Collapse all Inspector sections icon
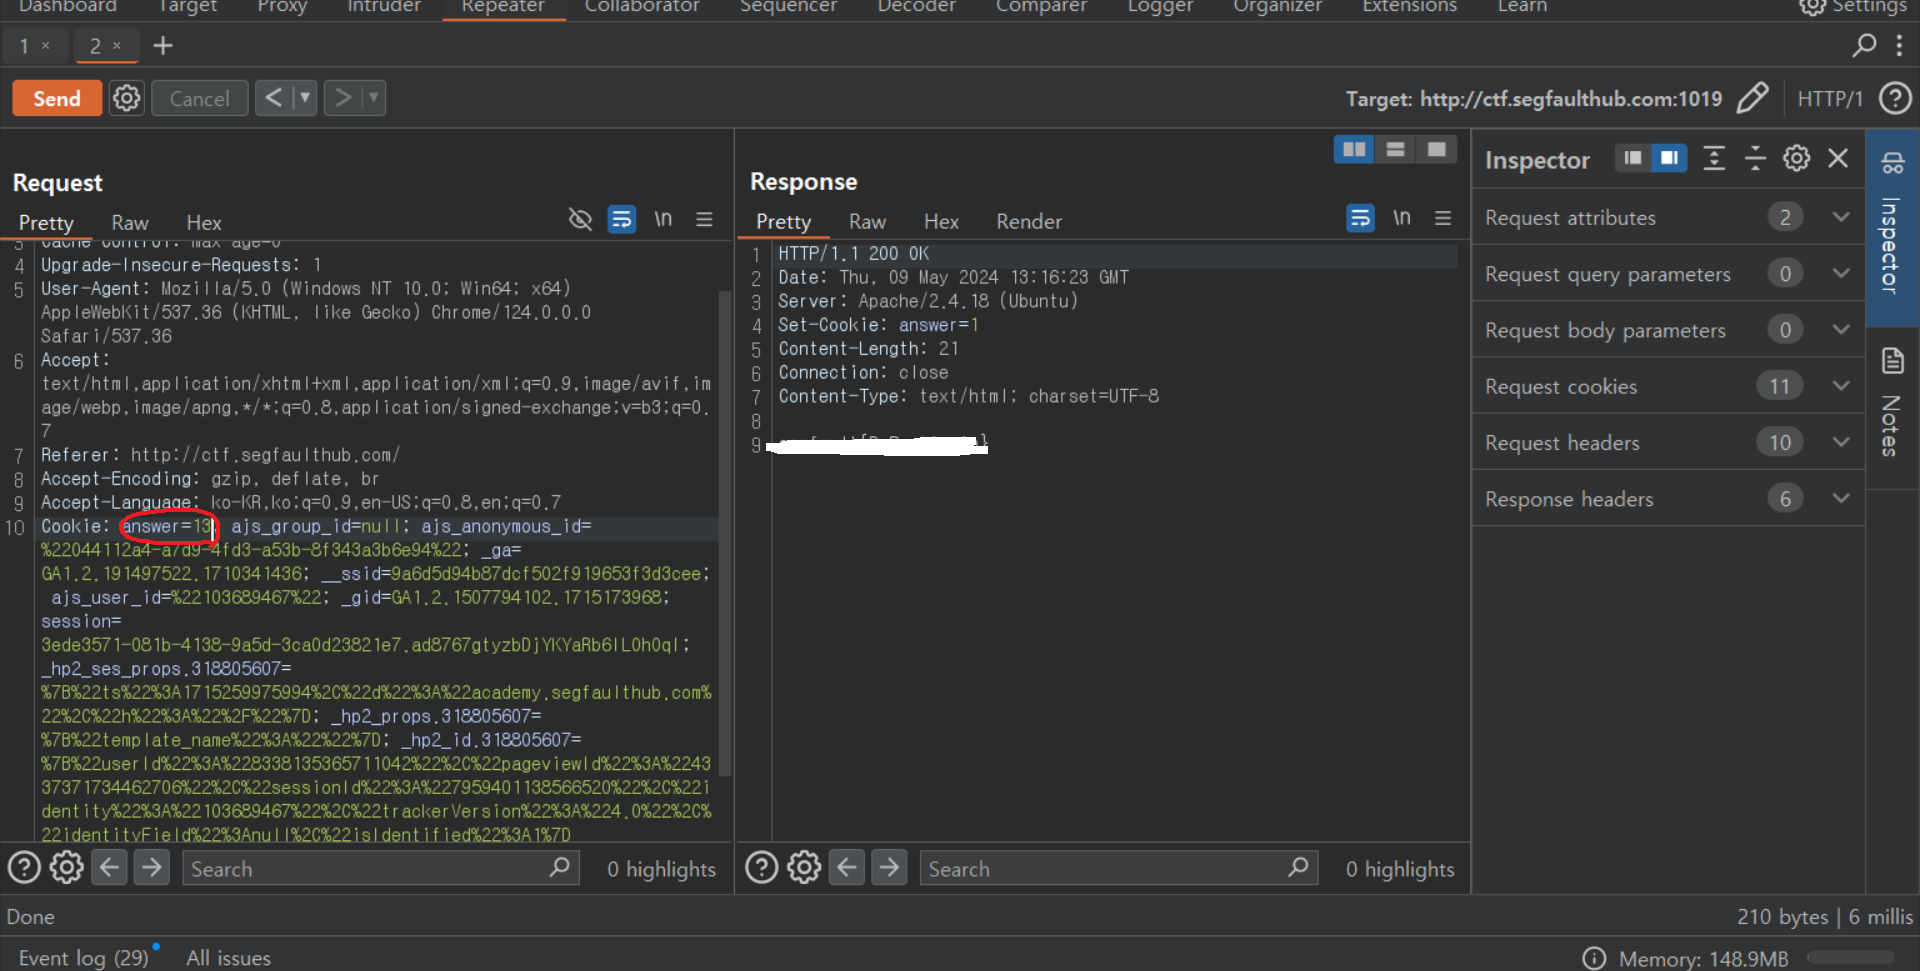This screenshot has width=1920, height=971. point(1755,158)
